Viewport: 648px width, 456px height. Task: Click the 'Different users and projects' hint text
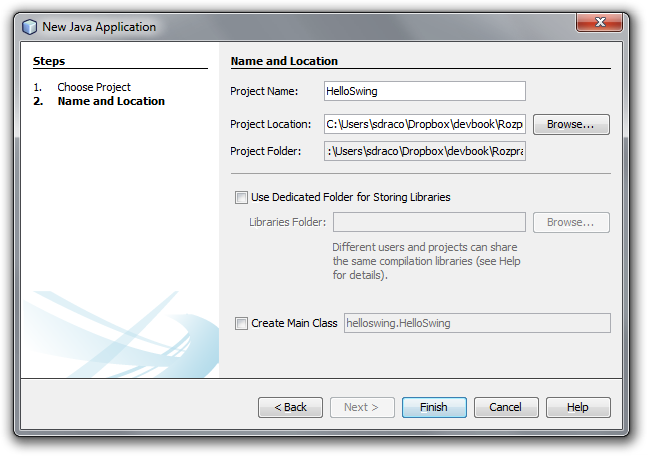tap(426, 261)
